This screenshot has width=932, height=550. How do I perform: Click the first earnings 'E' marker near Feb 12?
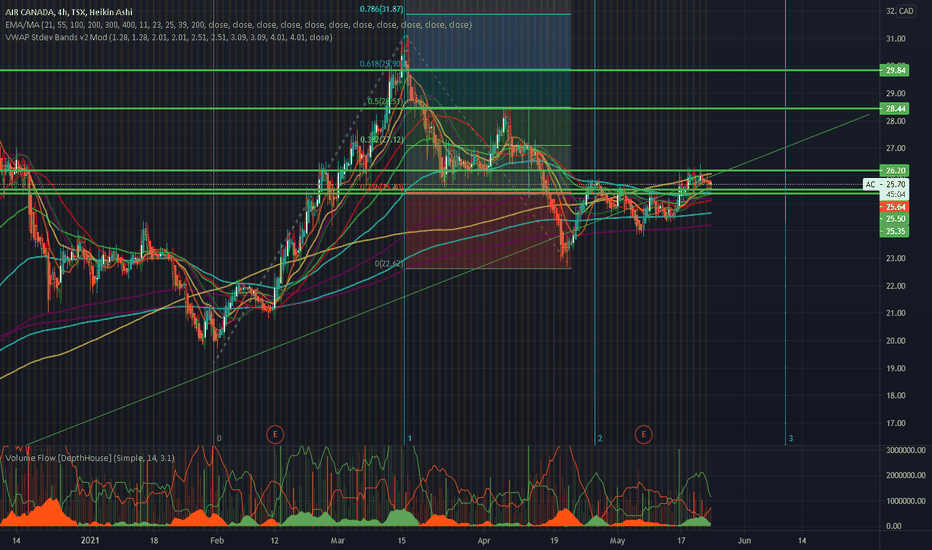click(275, 435)
